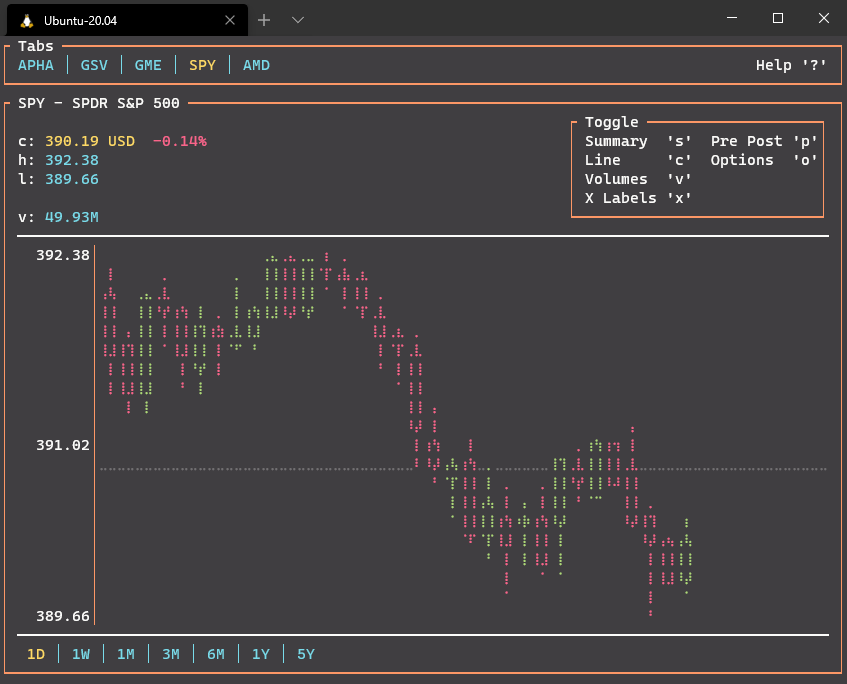Click the -0.14% change value
This screenshot has width=847, height=684.
click(x=179, y=141)
